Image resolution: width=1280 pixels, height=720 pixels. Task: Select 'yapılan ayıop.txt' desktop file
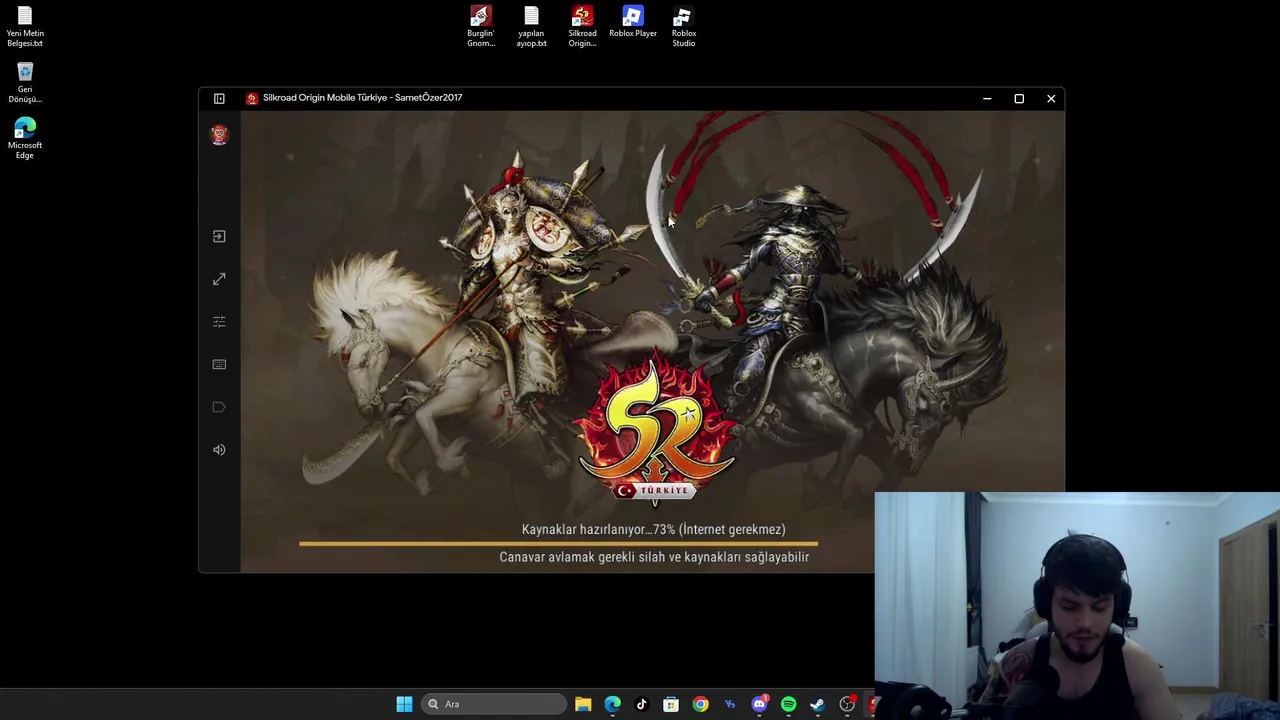(531, 27)
